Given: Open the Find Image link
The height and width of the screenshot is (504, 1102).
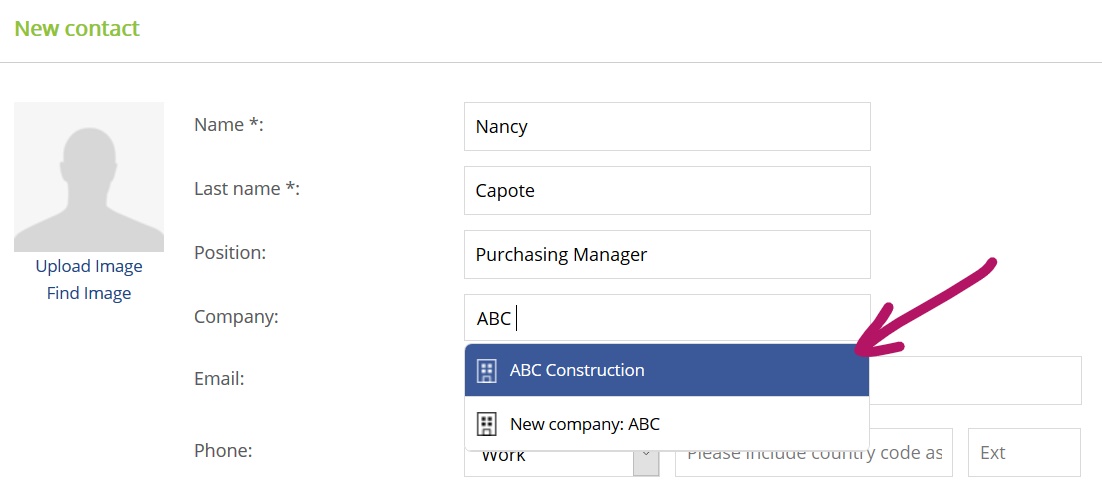Looking at the screenshot, I should pos(89,293).
